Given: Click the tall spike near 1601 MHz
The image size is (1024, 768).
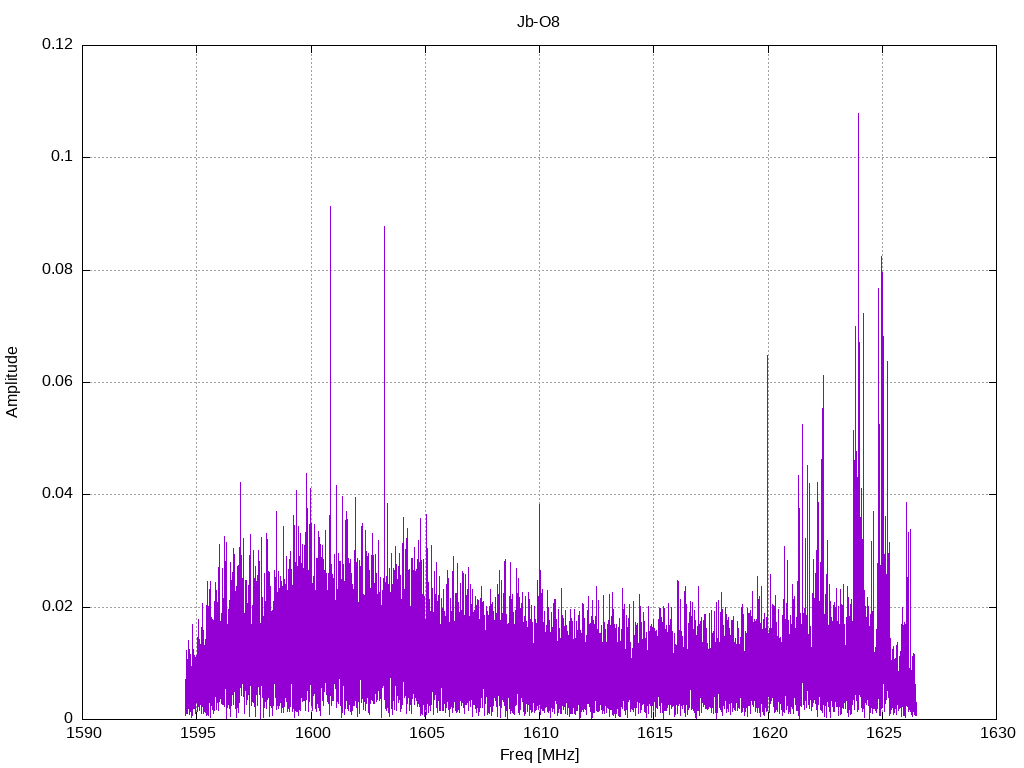Looking at the screenshot, I should [330, 300].
